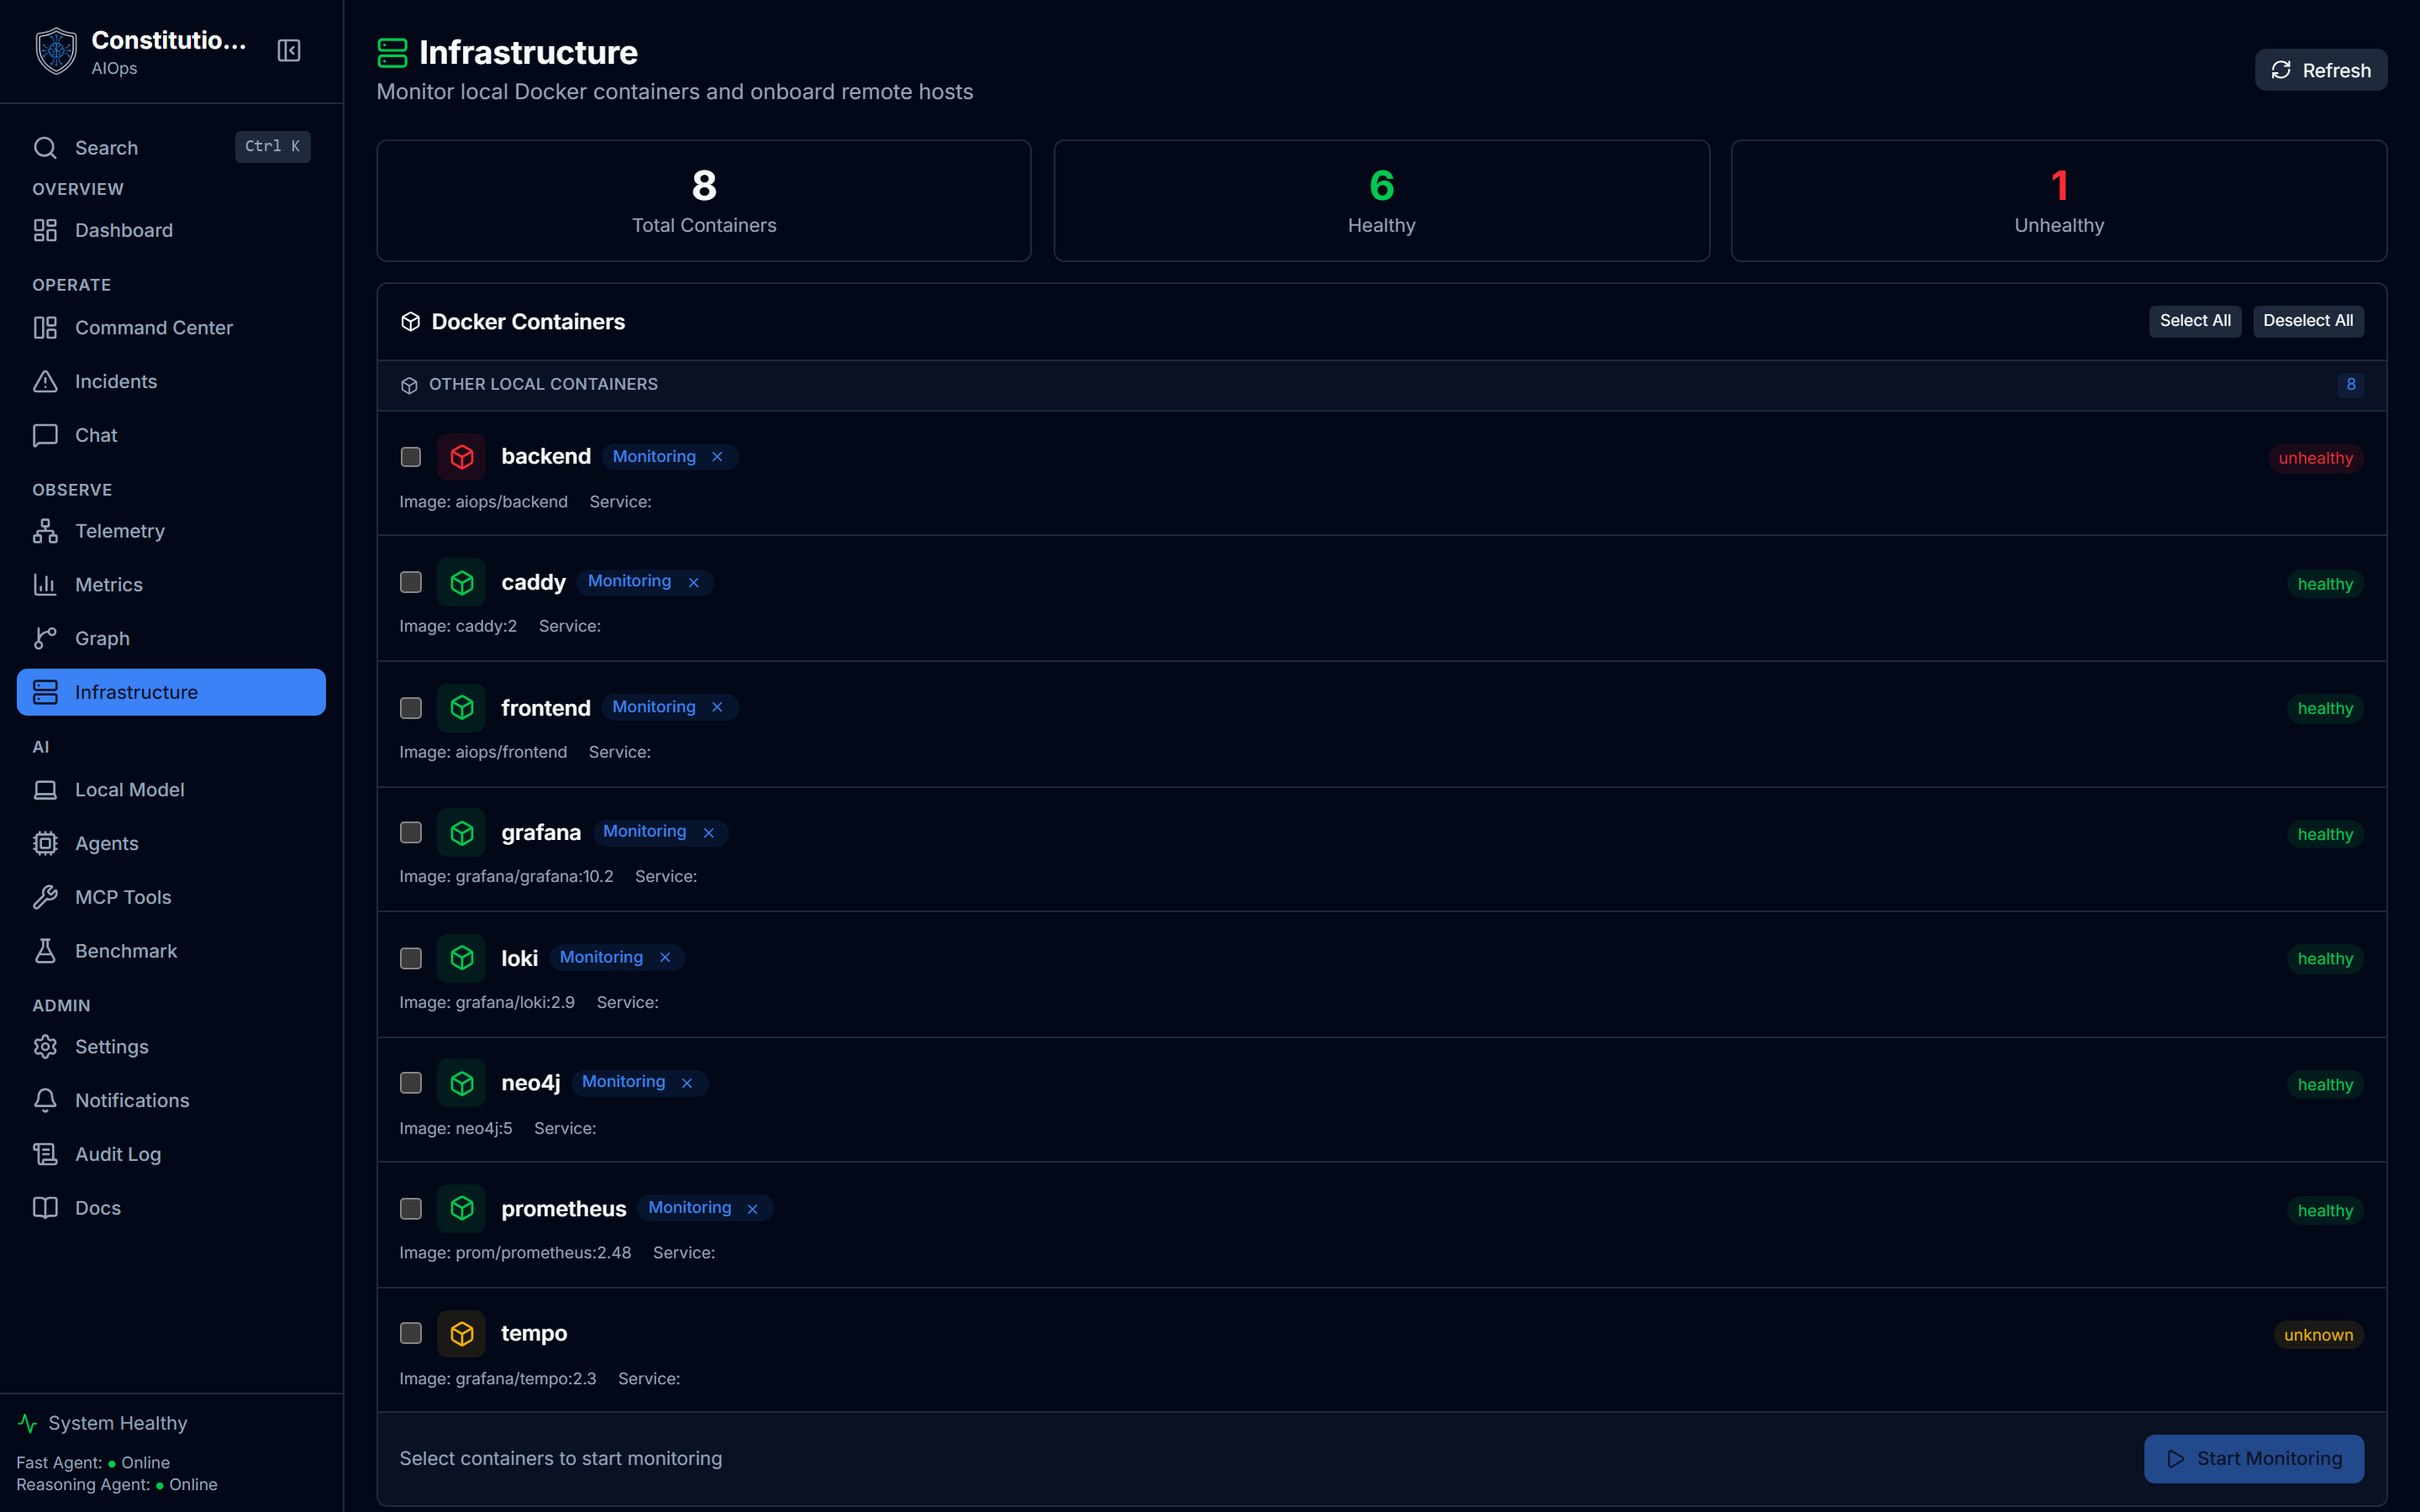
Task: Check the tempo container checkbox
Action: coord(411,1333)
